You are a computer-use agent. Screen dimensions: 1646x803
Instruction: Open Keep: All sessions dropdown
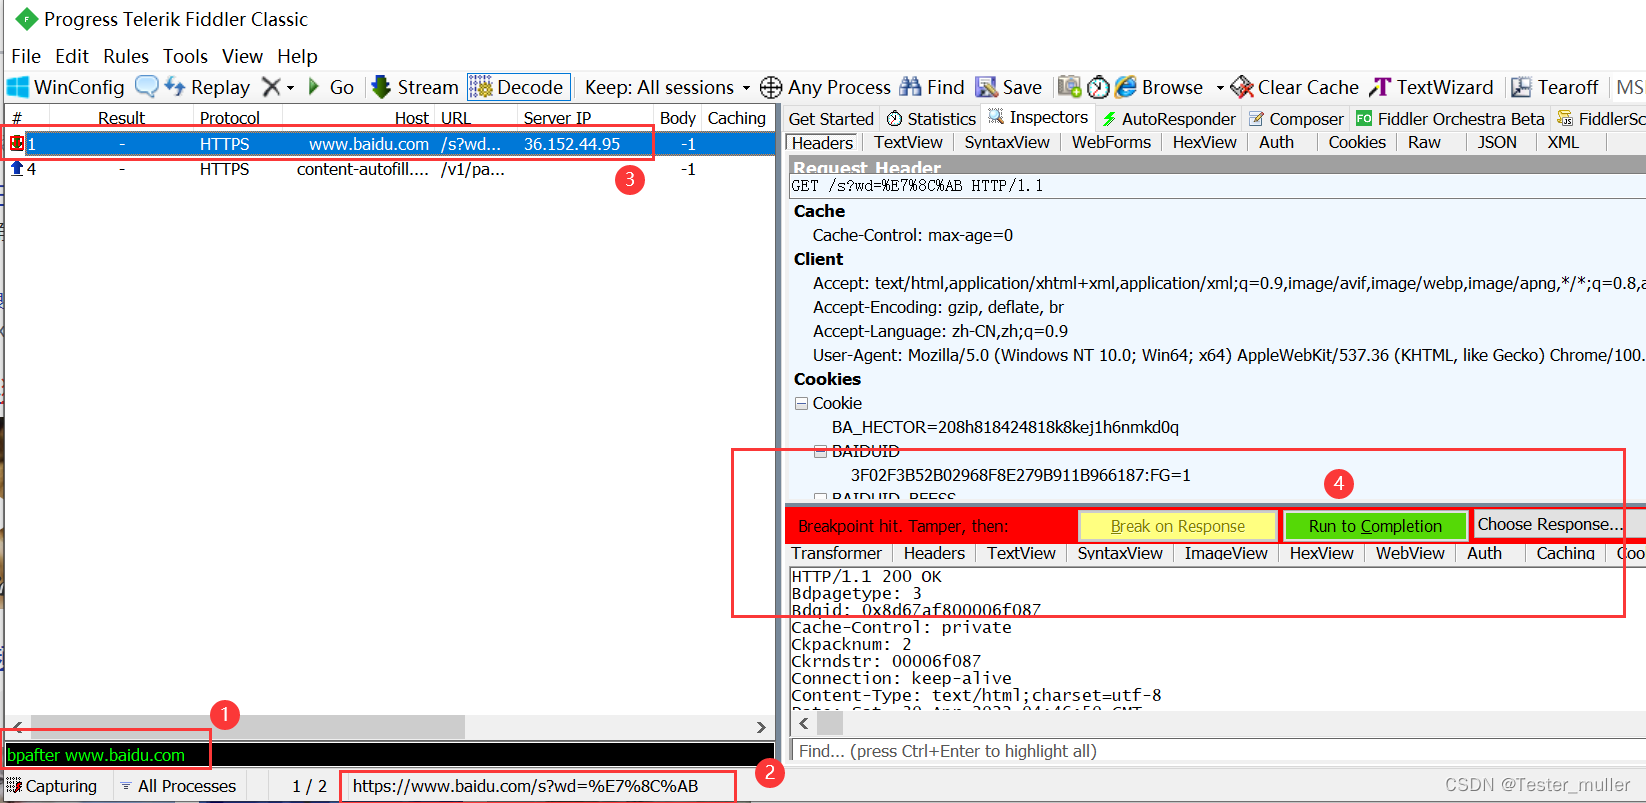coord(667,87)
